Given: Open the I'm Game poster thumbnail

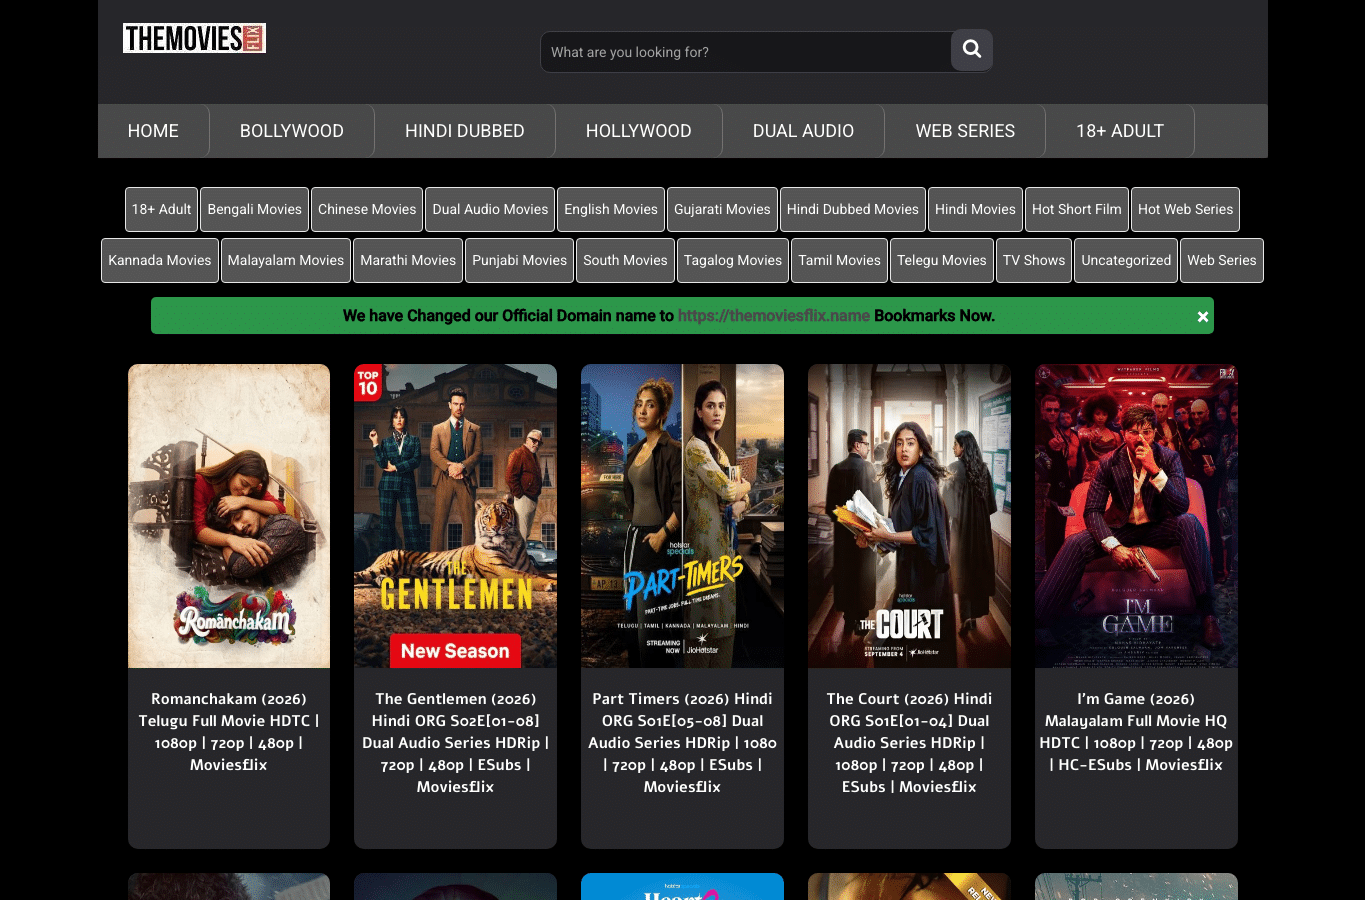Looking at the screenshot, I should click(1136, 516).
